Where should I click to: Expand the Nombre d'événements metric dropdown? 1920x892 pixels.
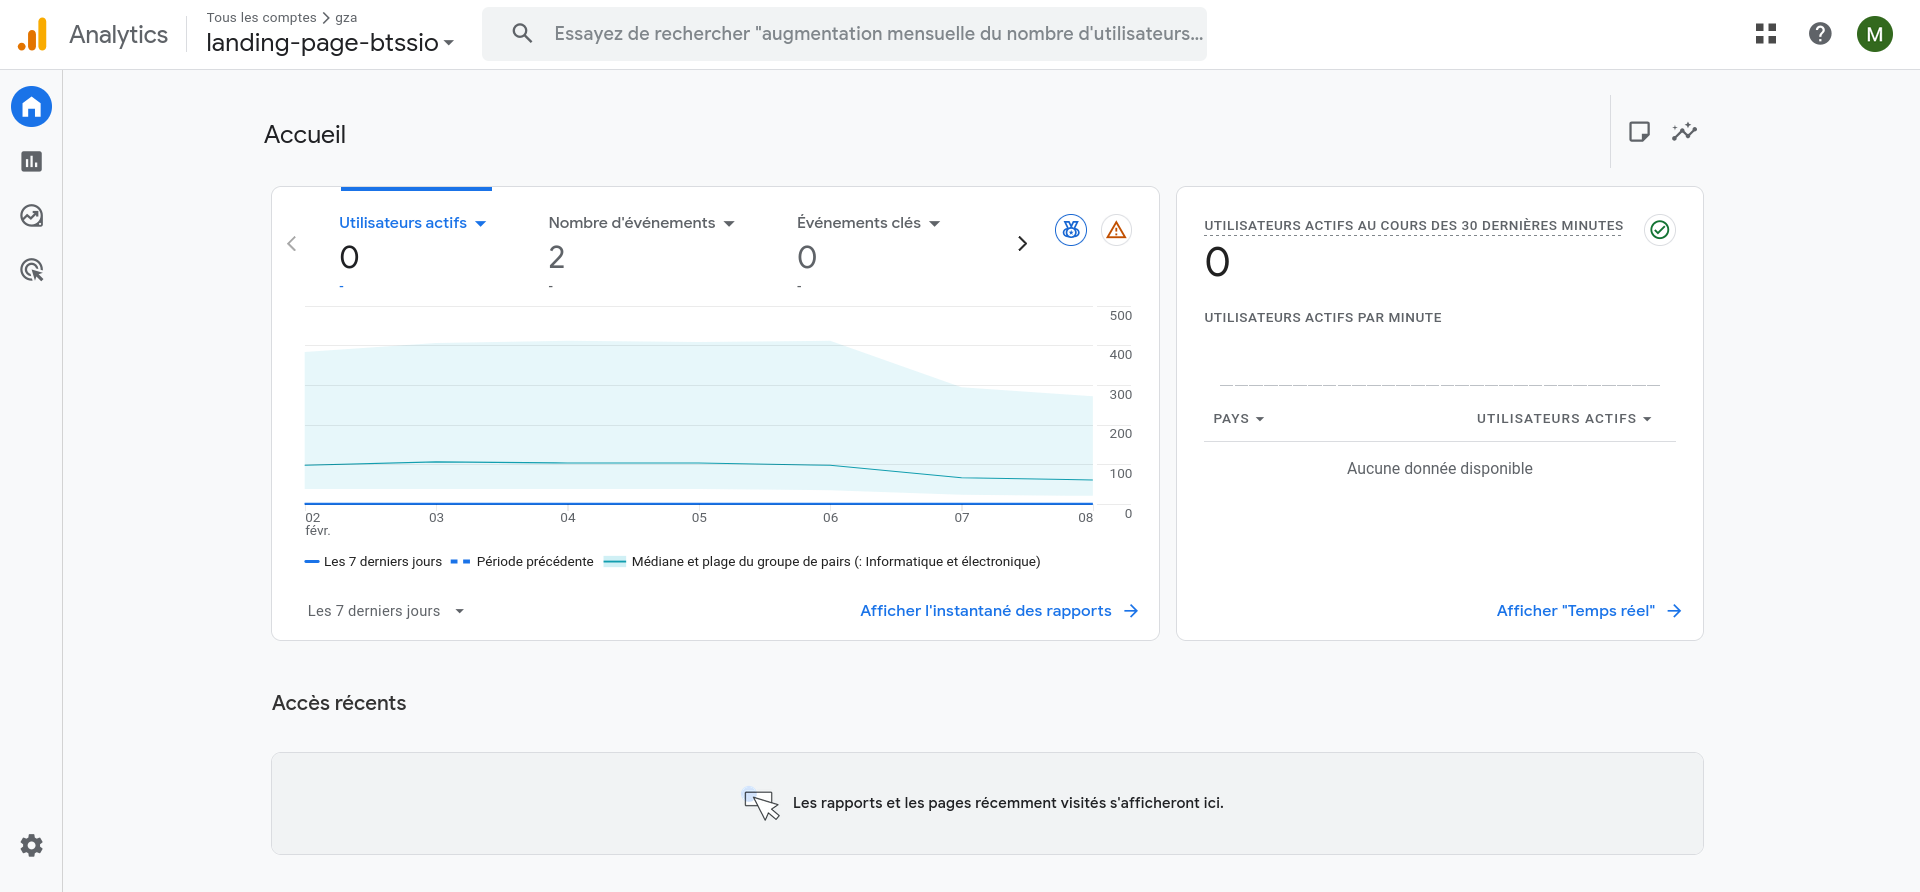[x=729, y=224]
